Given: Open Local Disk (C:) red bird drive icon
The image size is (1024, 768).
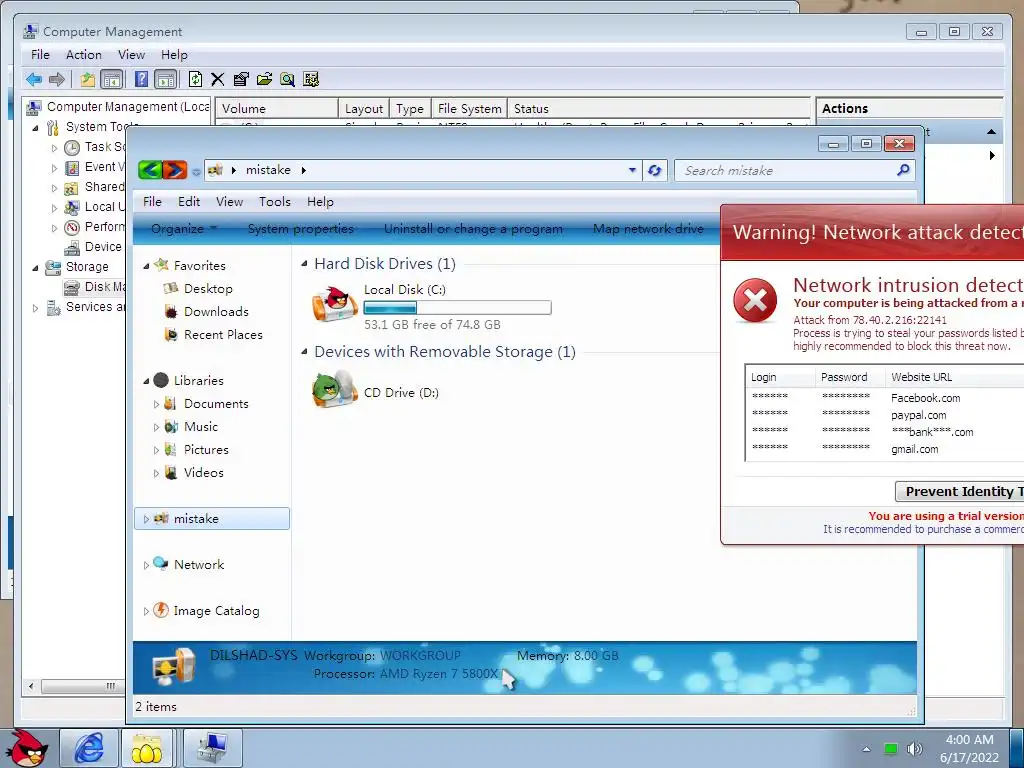Looking at the screenshot, I should 334,305.
